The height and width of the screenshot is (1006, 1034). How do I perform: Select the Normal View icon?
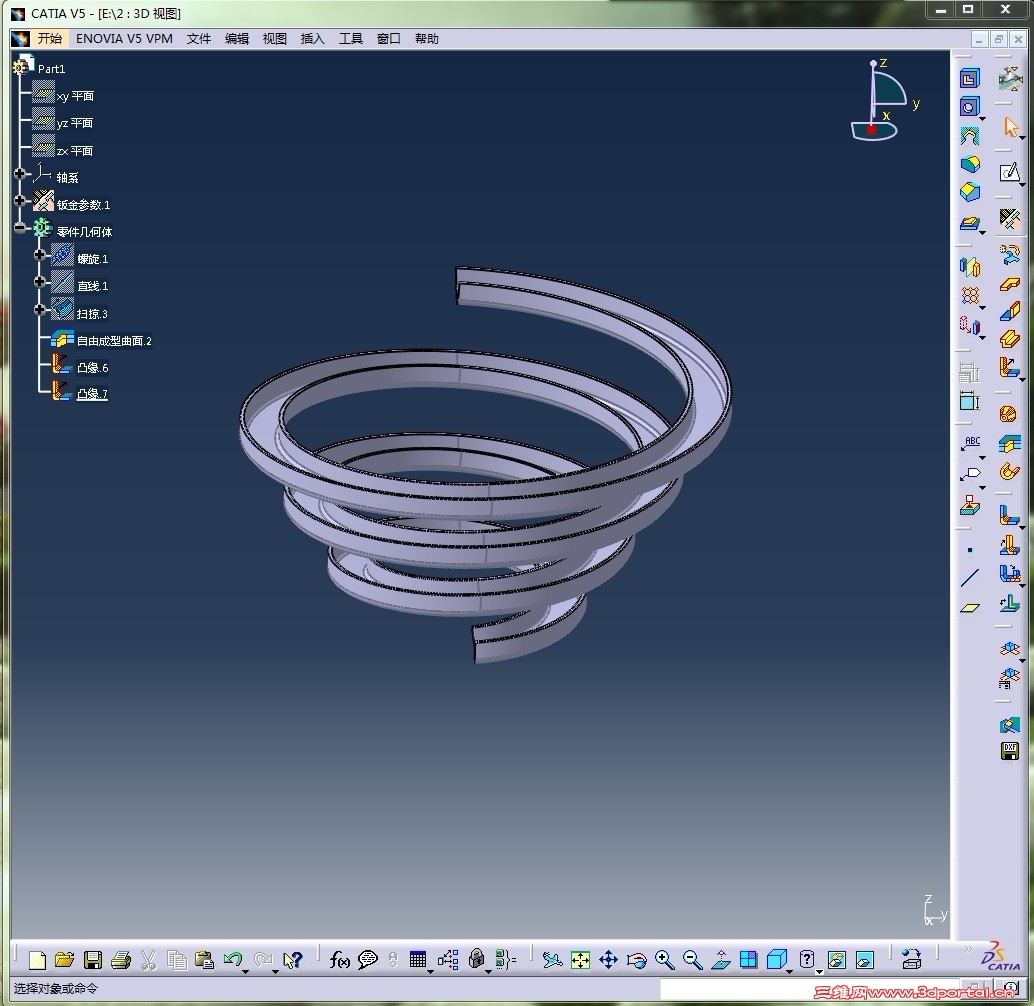tap(721, 960)
